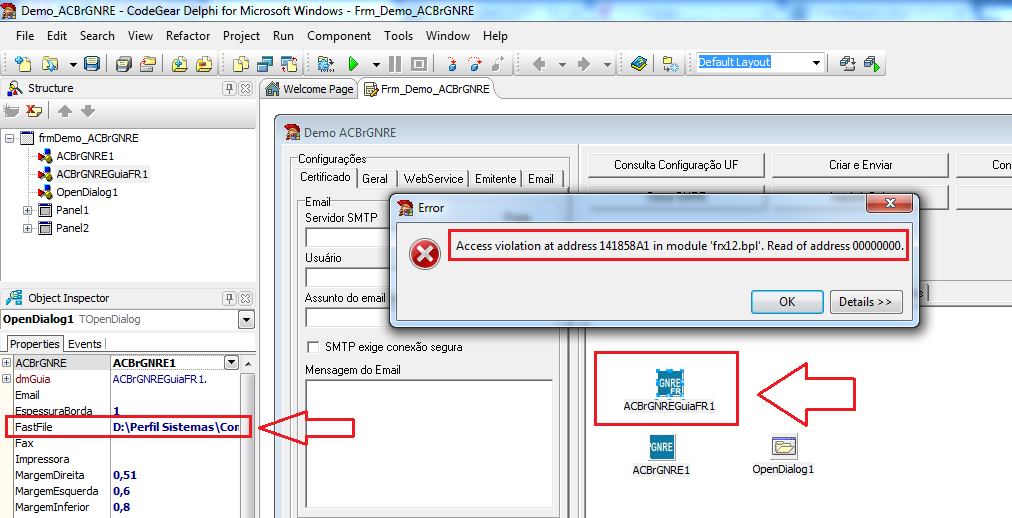The height and width of the screenshot is (518, 1012).
Task: Click Details >> in the Error dialog
Action: click(x=865, y=301)
